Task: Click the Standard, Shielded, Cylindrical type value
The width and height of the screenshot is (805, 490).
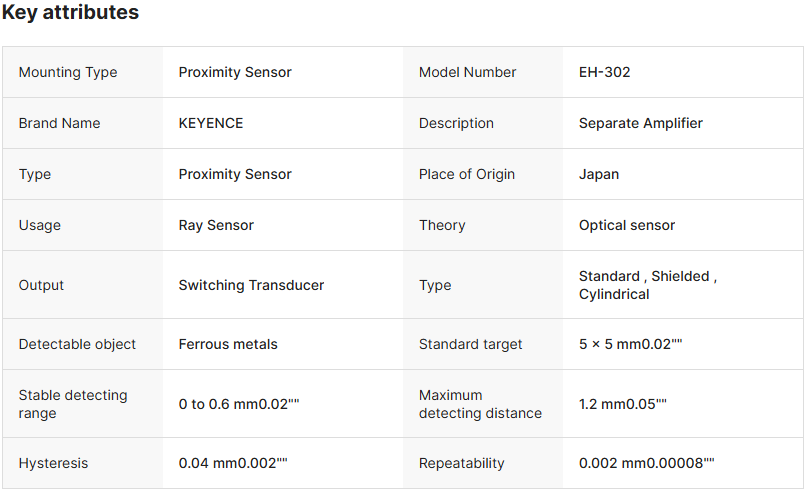Action: (x=647, y=285)
